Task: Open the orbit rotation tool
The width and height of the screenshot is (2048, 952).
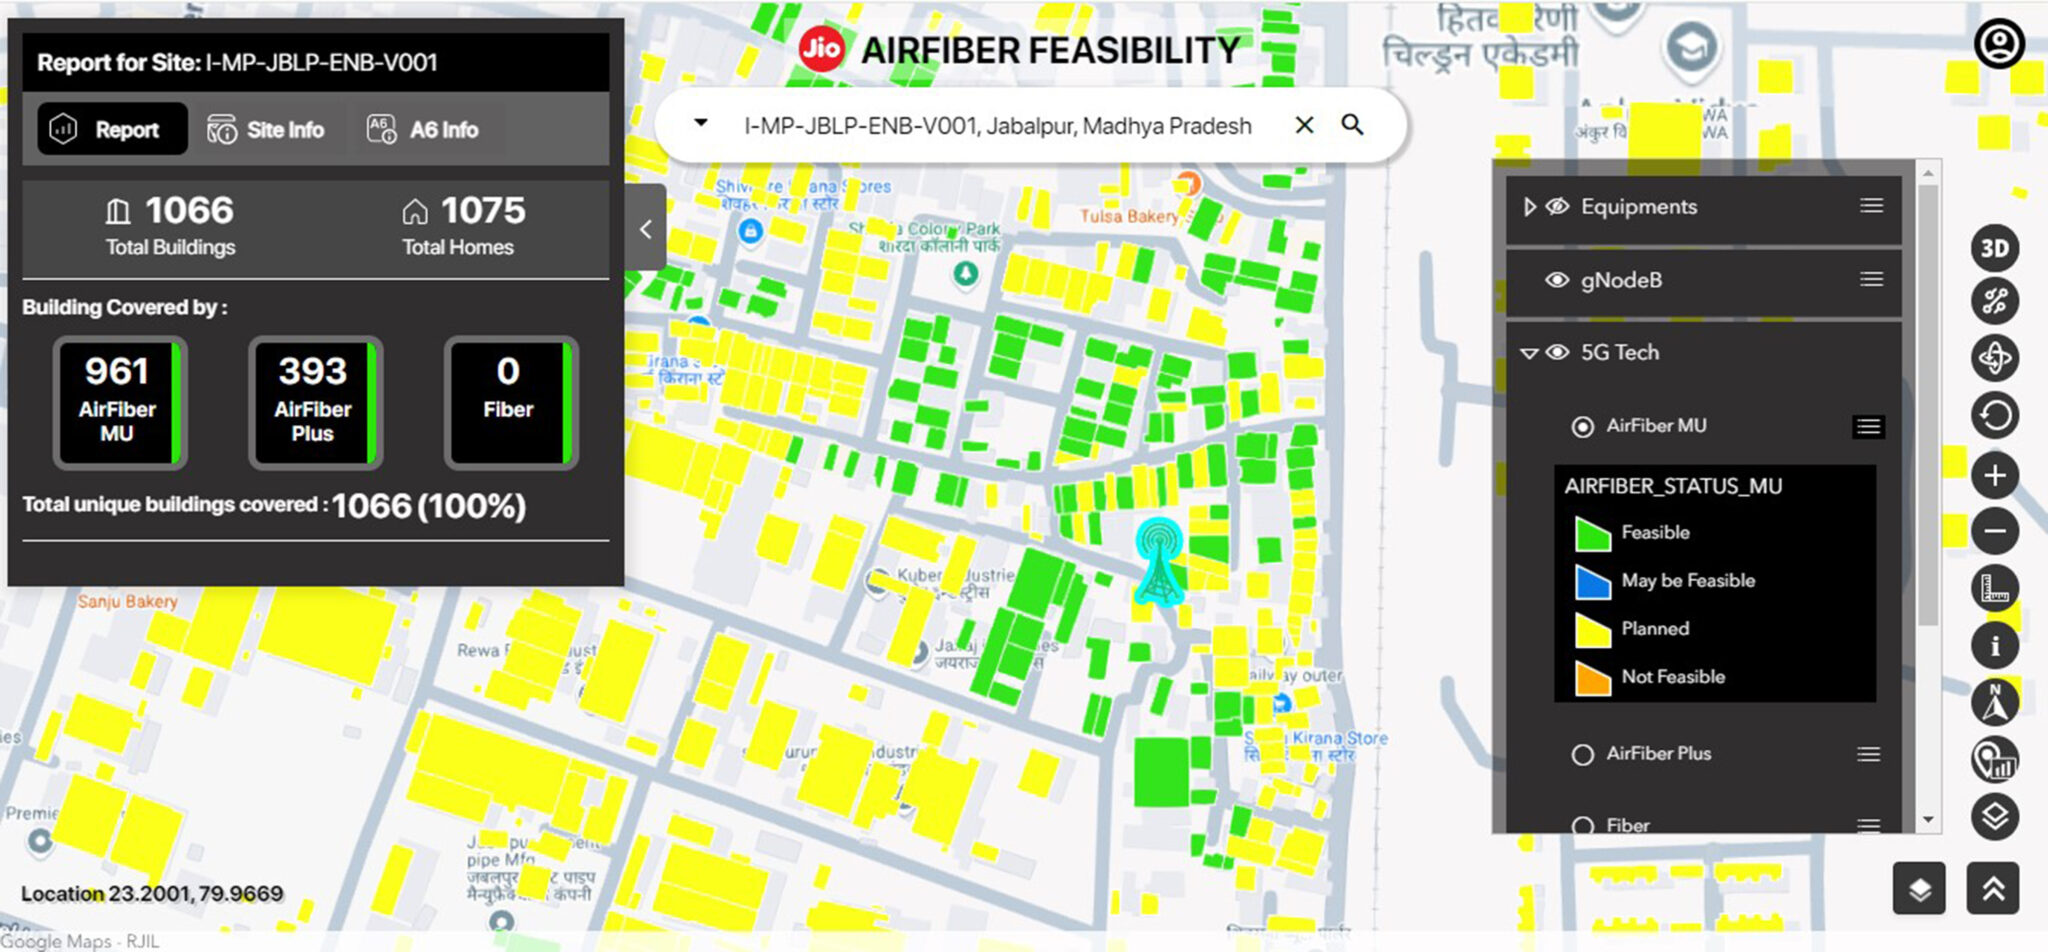Action: tap(1994, 358)
